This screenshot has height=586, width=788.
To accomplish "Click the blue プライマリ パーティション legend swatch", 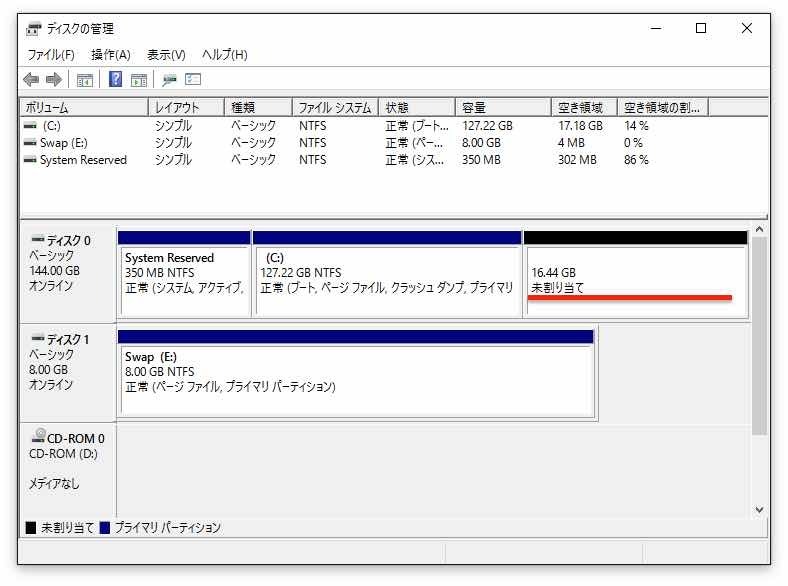I will (105, 528).
